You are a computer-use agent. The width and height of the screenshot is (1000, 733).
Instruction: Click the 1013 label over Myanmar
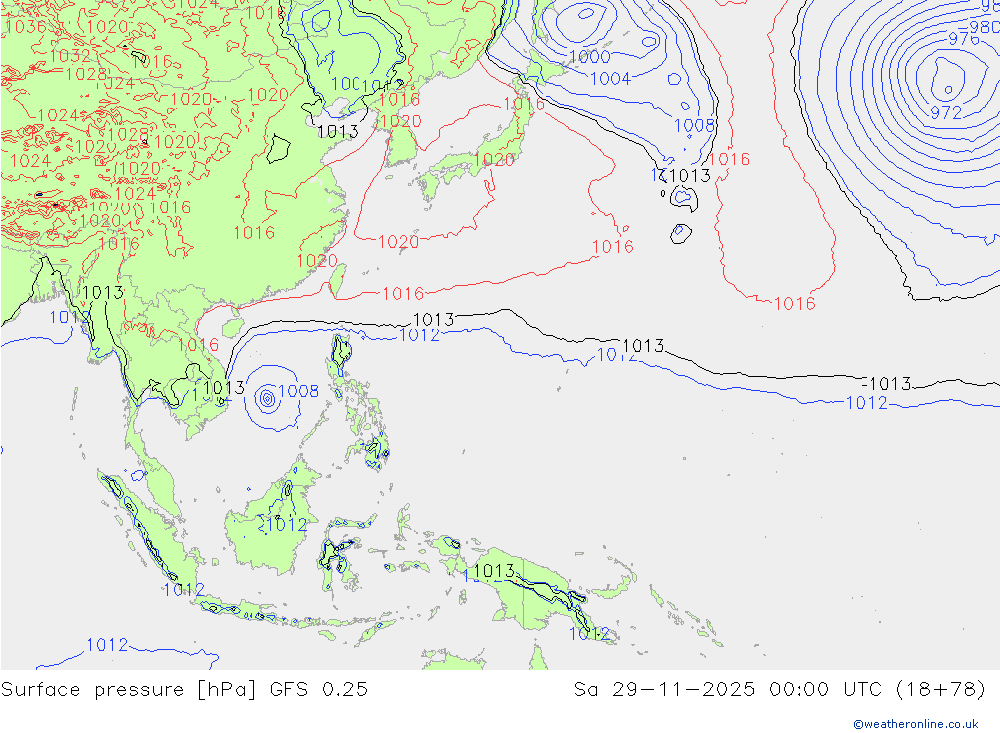(103, 293)
